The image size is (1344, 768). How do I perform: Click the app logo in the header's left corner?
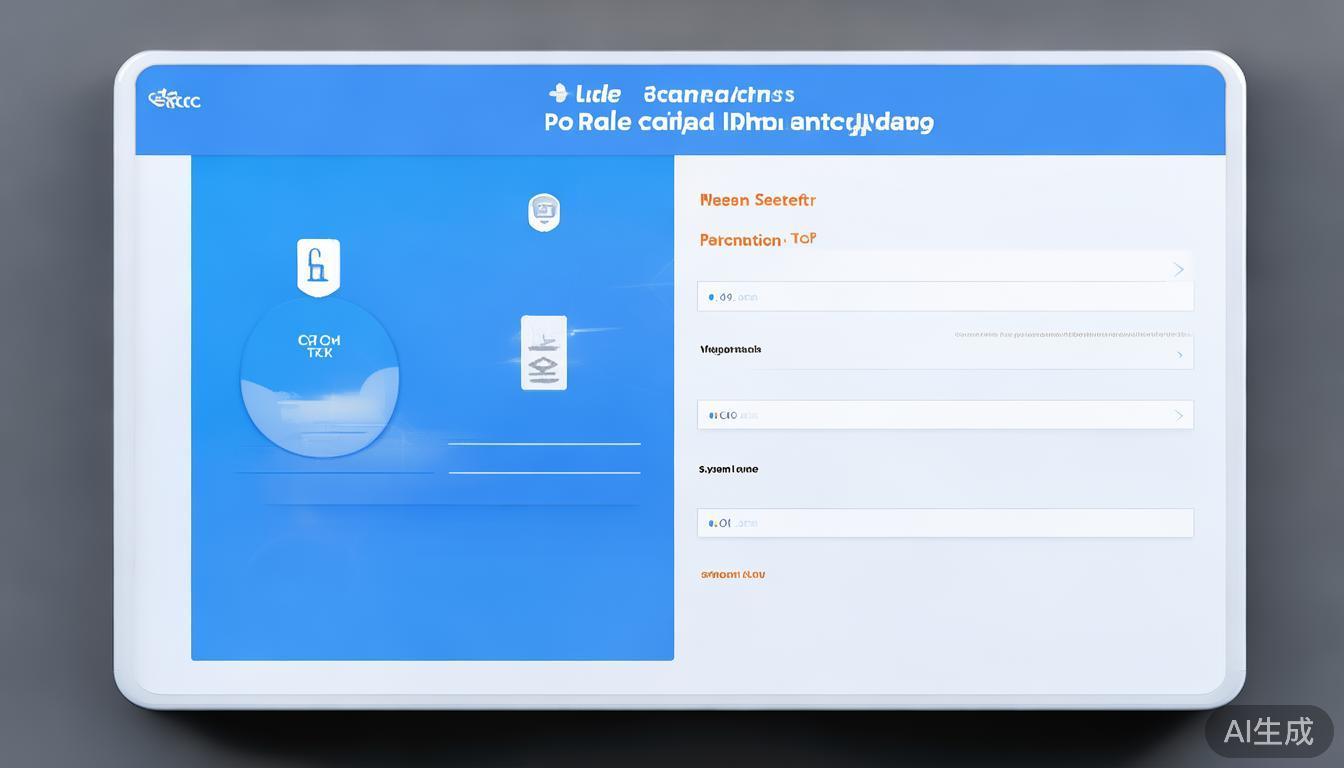[x=175, y=100]
